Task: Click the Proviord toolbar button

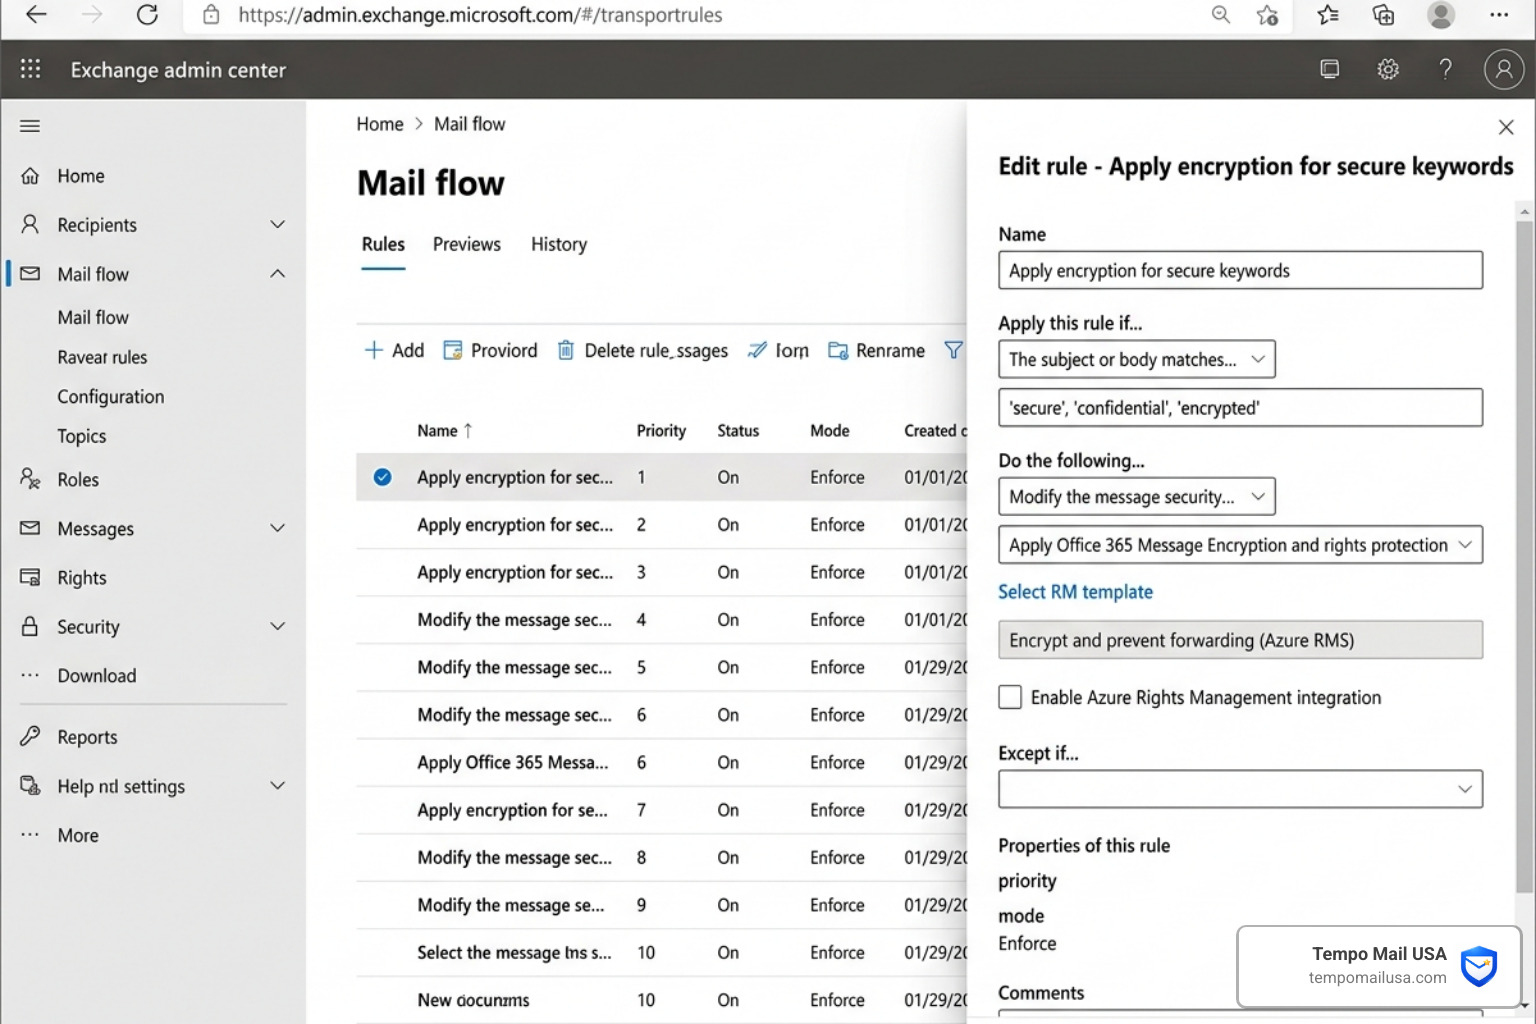Action: [491, 350]
